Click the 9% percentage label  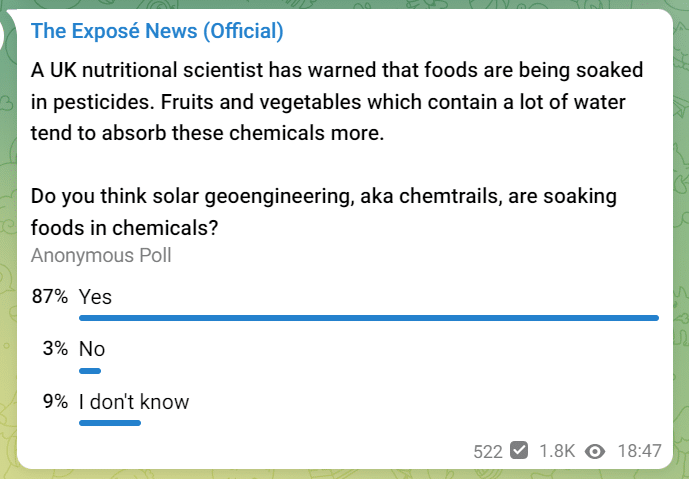click(55, 401)
